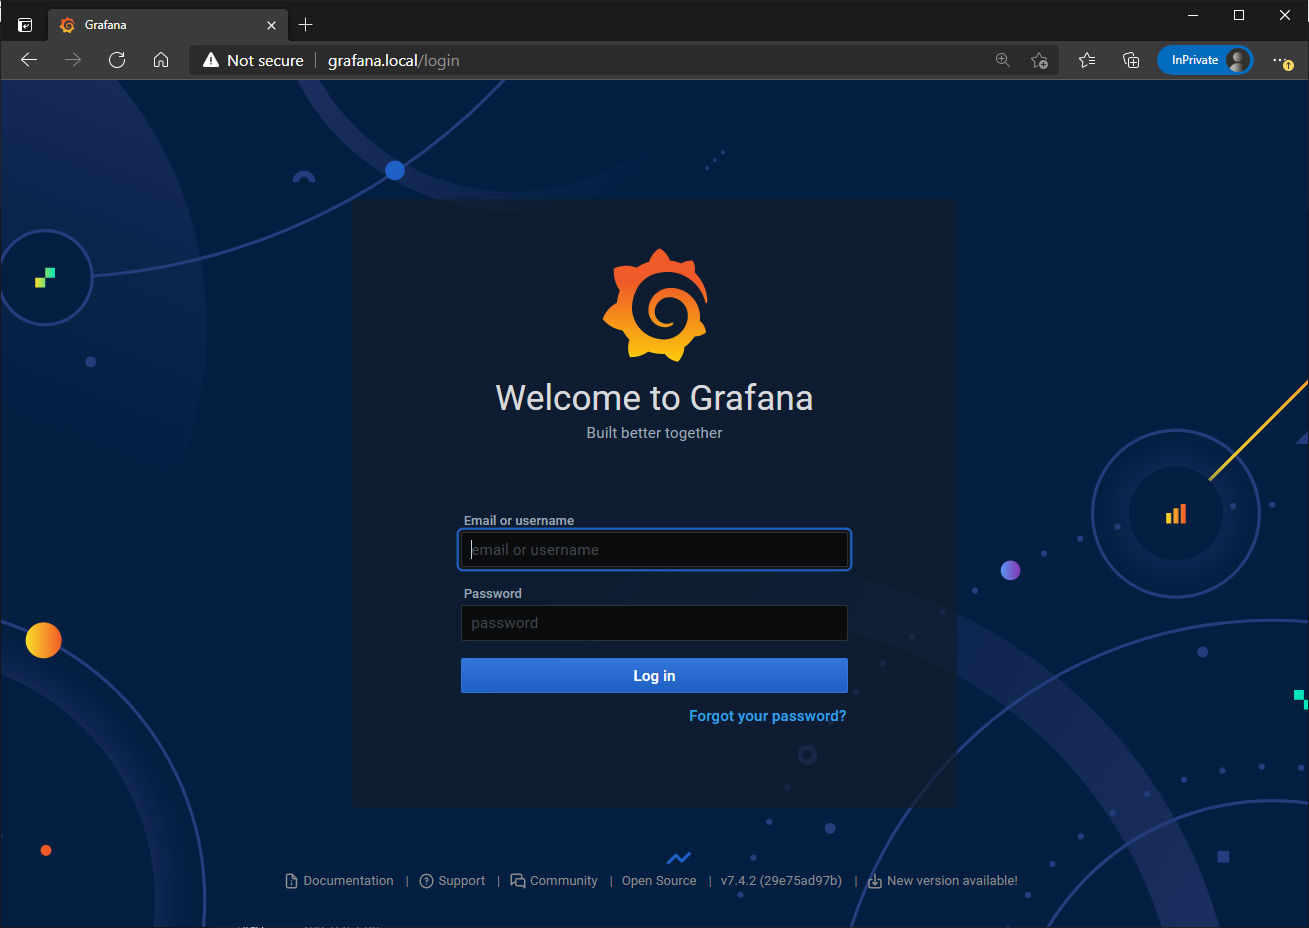
Task: Reload the page with refresh icon
Action: pyautogui.click(x=117, y=60)
